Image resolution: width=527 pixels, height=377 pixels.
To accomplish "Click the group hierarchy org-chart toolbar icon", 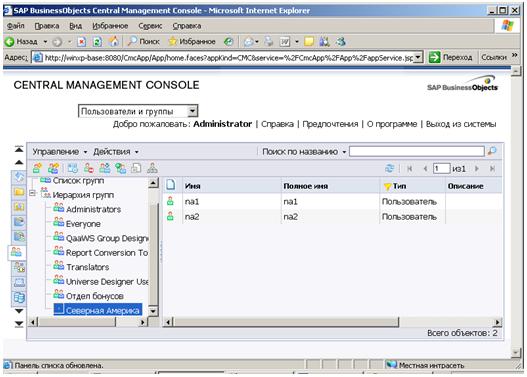I will [152, 168].
